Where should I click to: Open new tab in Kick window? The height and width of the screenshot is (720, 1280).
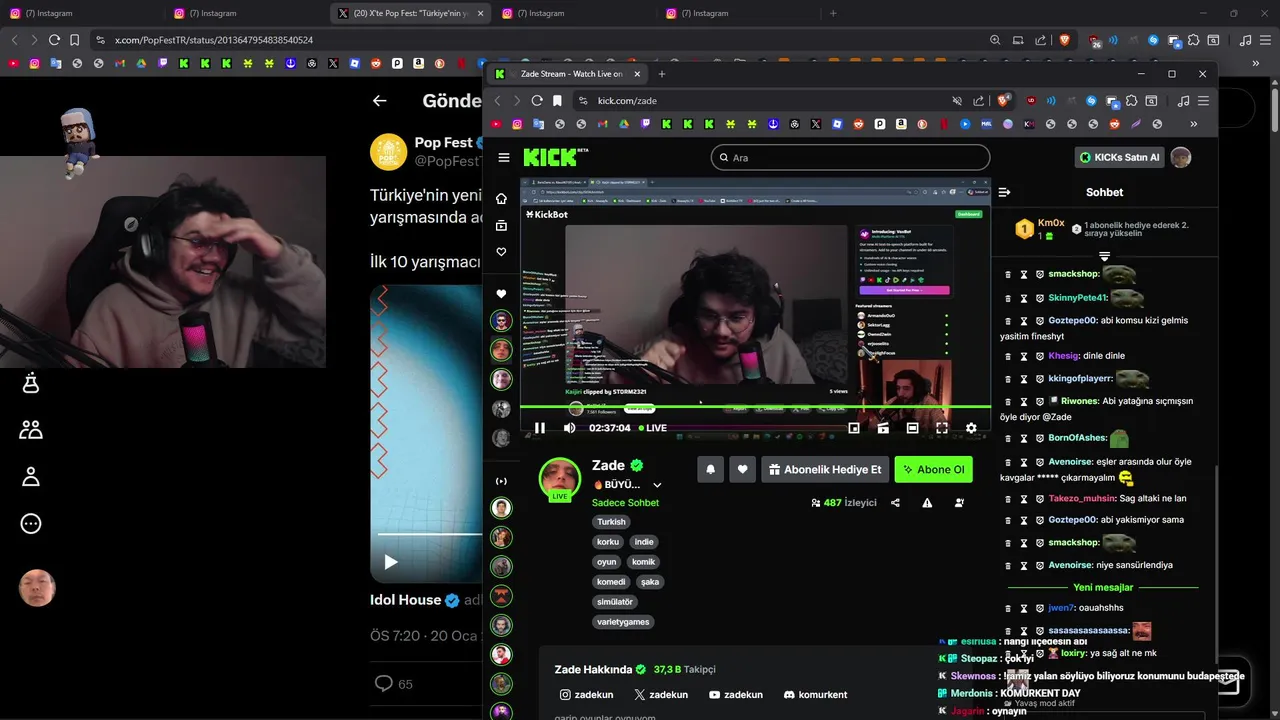point(661,73)
